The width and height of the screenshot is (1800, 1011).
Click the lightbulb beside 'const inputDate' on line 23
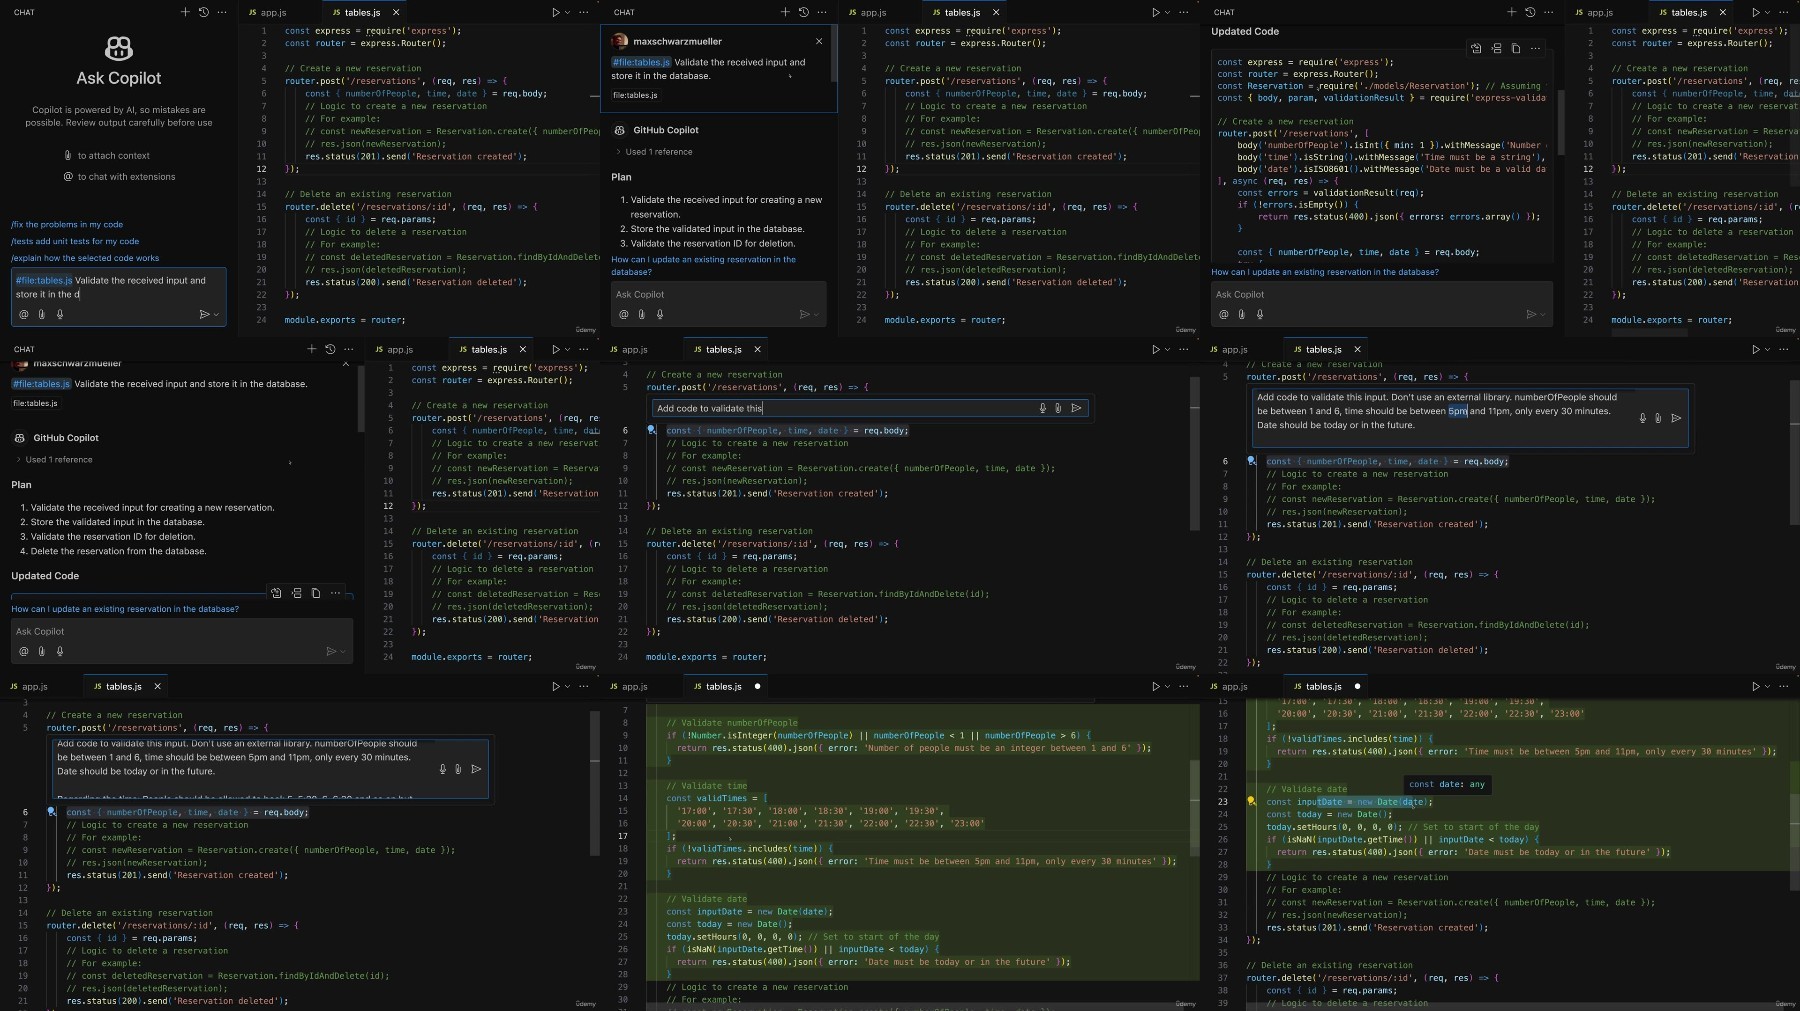[1251, 801]
